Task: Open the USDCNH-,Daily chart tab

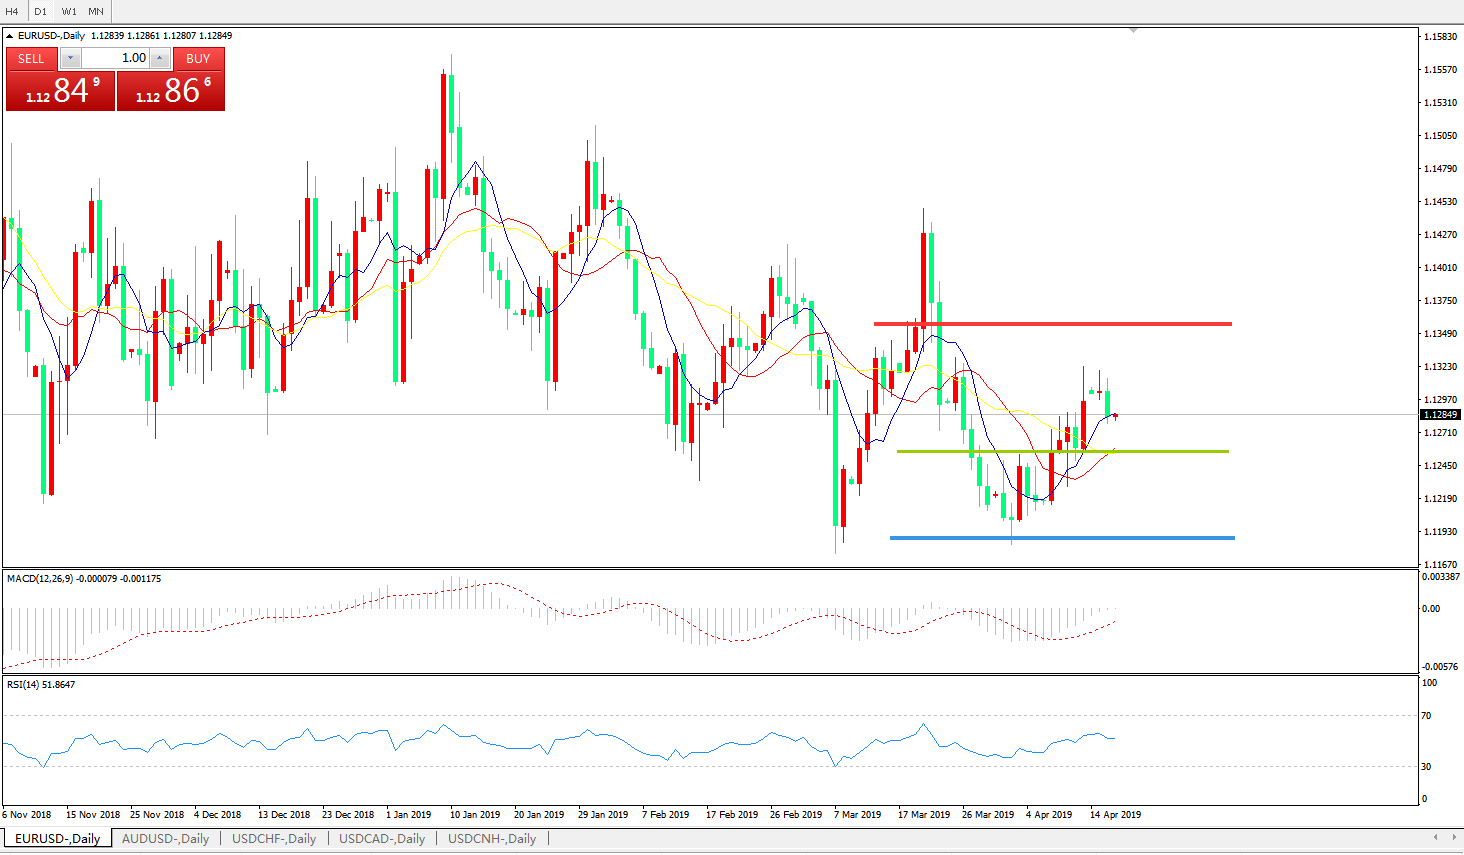Action: point(492,838)
